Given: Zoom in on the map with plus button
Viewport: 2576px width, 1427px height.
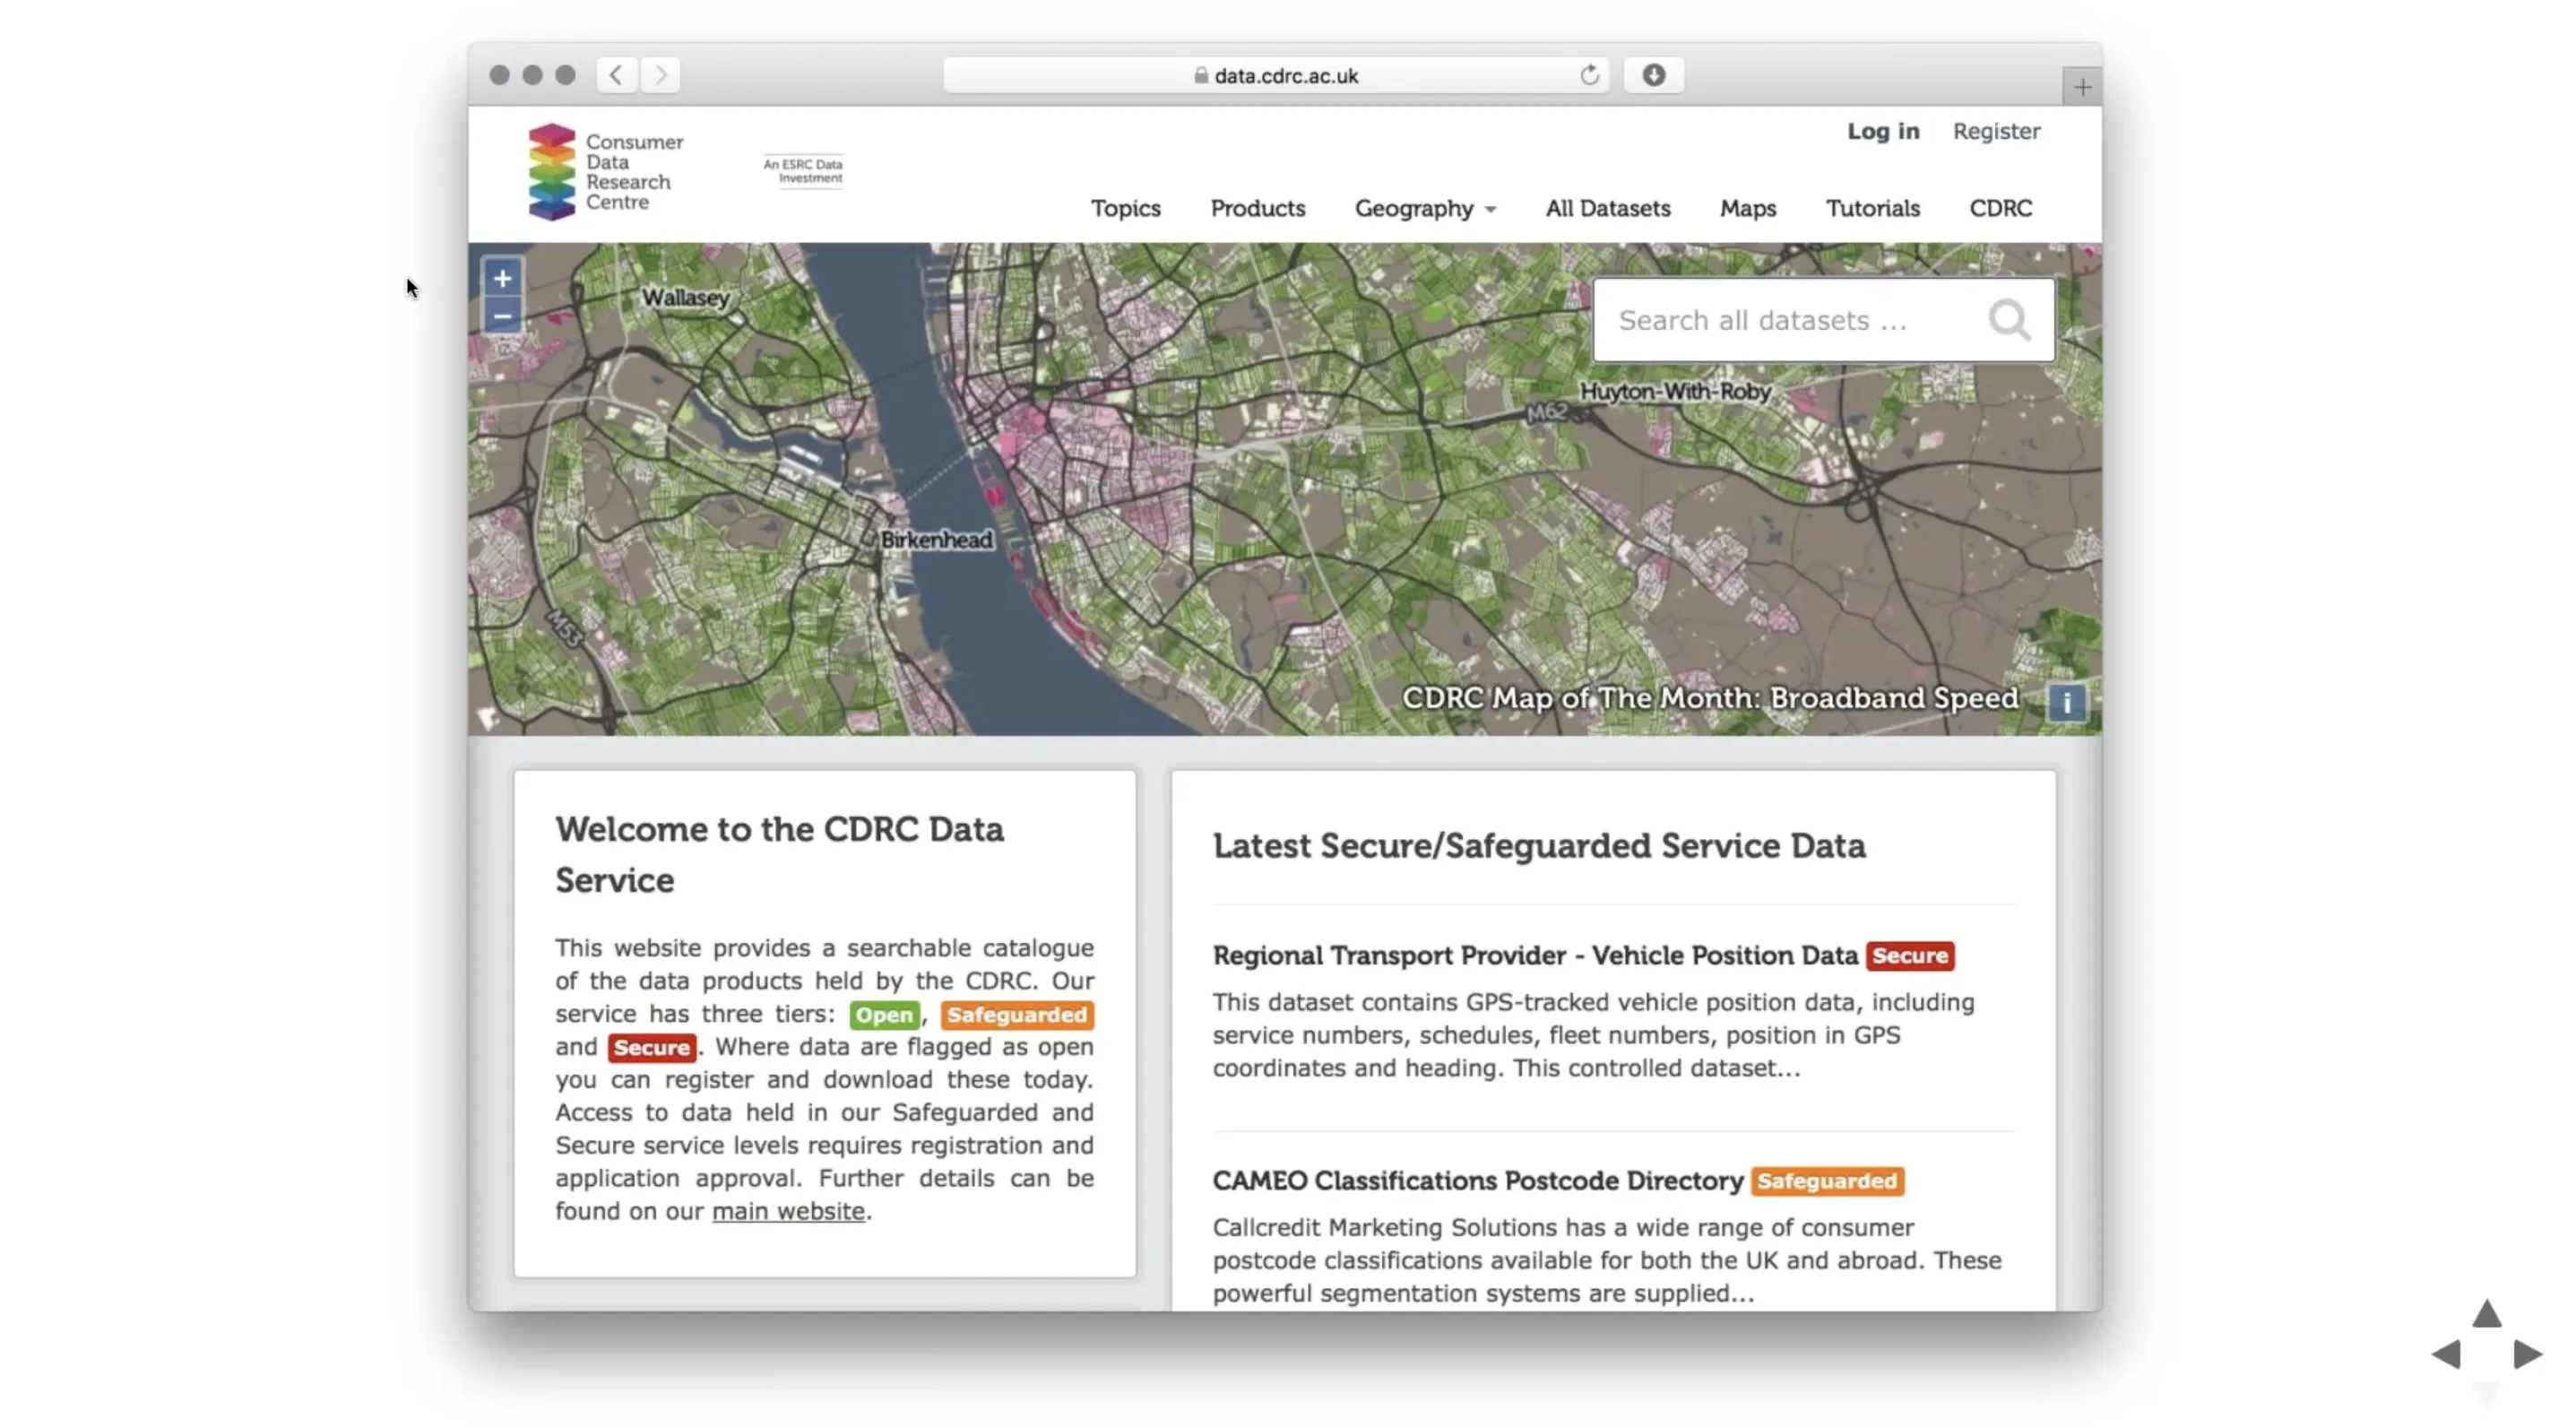Looking at the screenshot, I should click(x=502, y=278).
